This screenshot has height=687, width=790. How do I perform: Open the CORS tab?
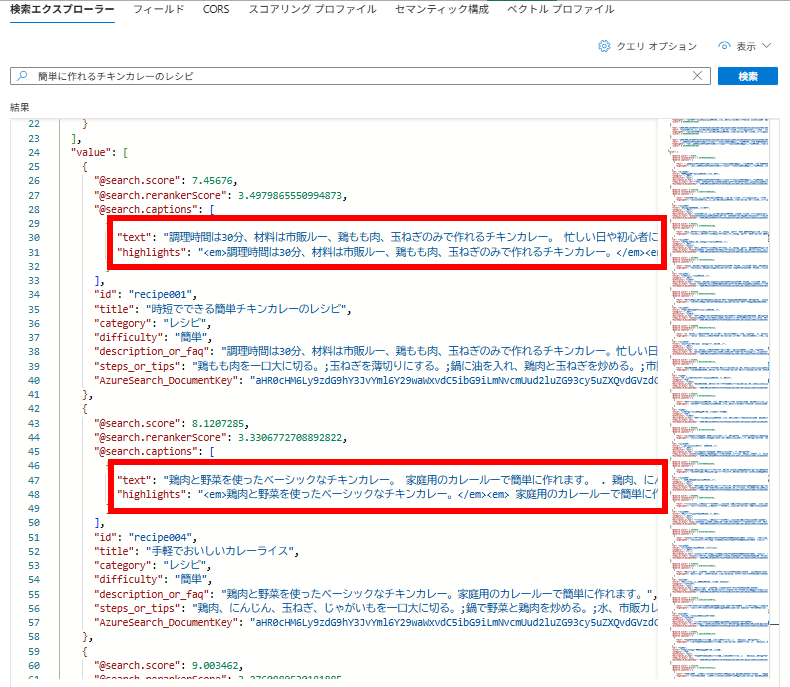tap(216, 9)
